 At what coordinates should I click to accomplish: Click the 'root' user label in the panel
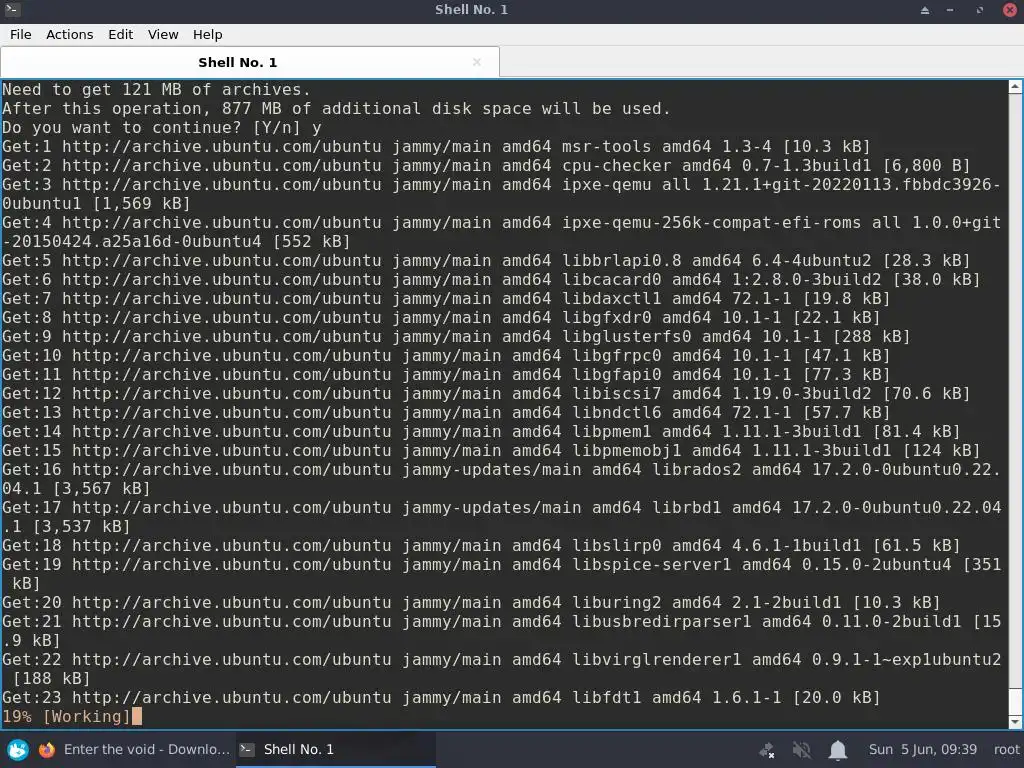pyautogui.click(x=1006, y=750)
